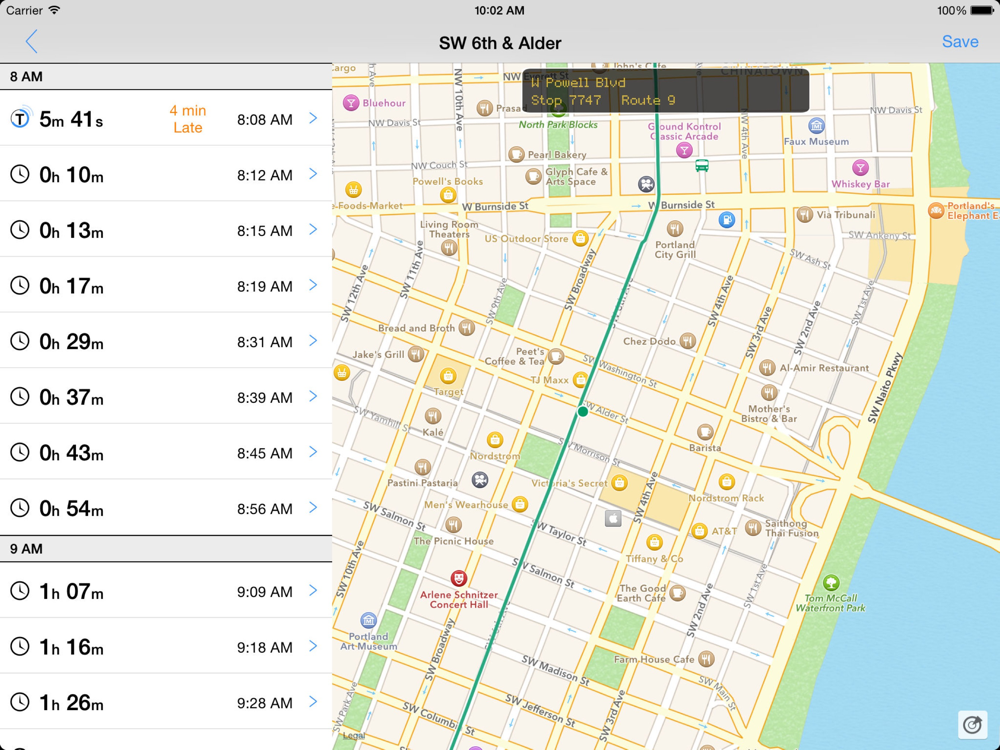The width and height of the screenshot is (1000, 750).
Task: Select the Portland Art Museum pin
Action: pos(368,620)
